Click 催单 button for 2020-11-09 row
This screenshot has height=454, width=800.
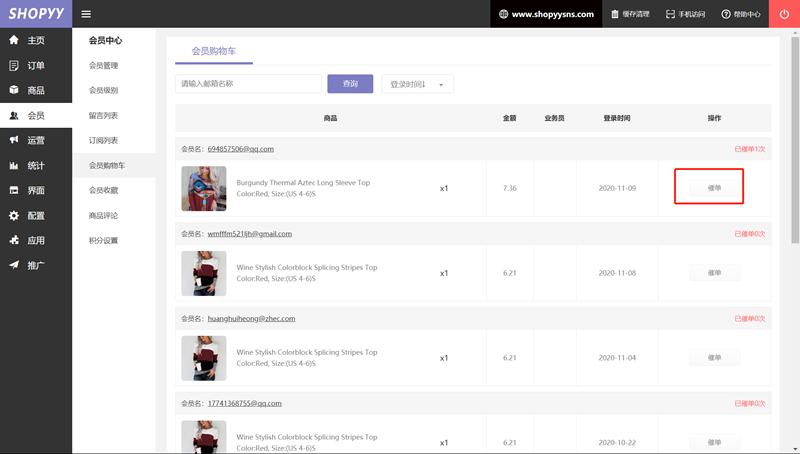(x=714, y=188)
